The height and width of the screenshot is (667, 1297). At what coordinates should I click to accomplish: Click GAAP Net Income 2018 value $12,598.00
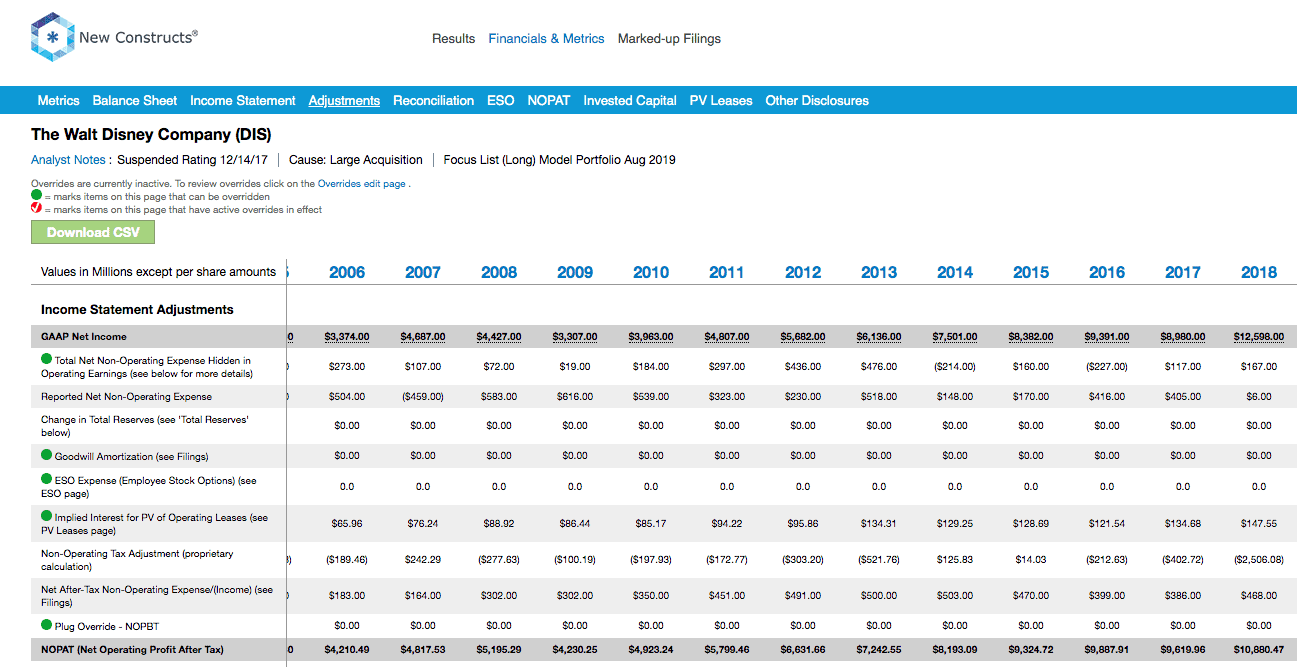coord(1259,337)
